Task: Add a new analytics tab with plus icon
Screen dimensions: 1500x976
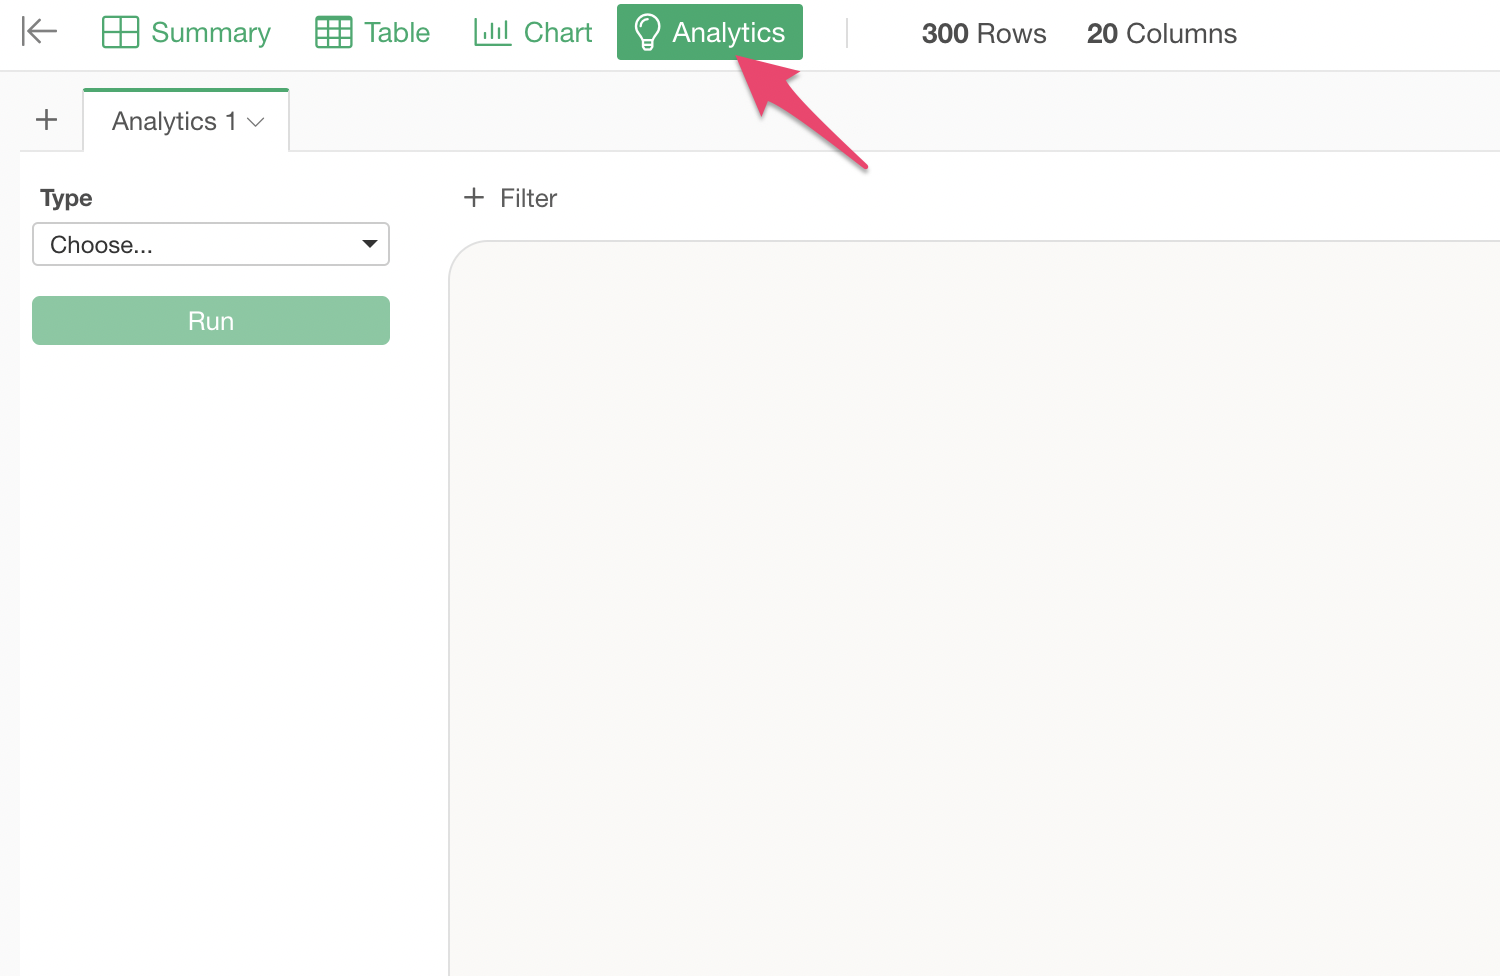Action: [x=46, y=120]
